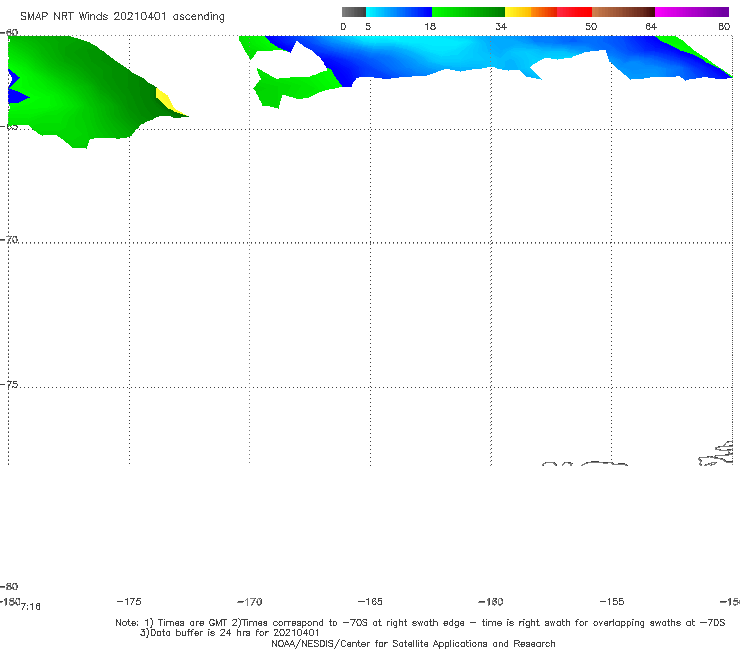Screen dimensions: 740x650
Task: Click the "80" color scale label
Action: (724, 27)
